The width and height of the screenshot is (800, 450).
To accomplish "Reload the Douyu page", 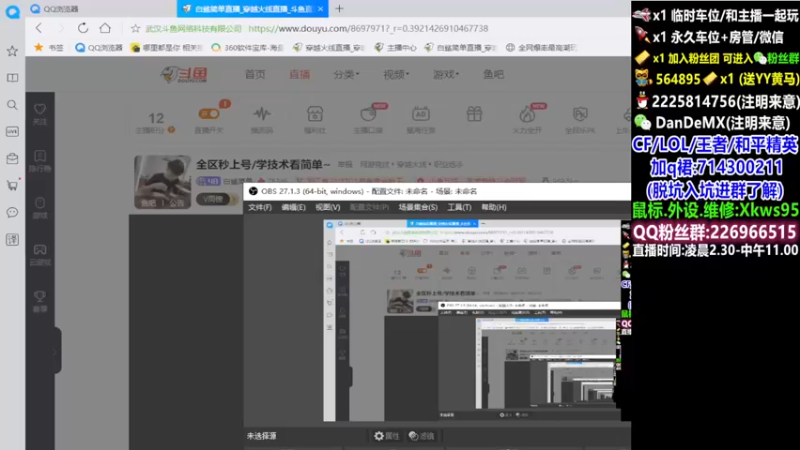I will tap(83, 28).
